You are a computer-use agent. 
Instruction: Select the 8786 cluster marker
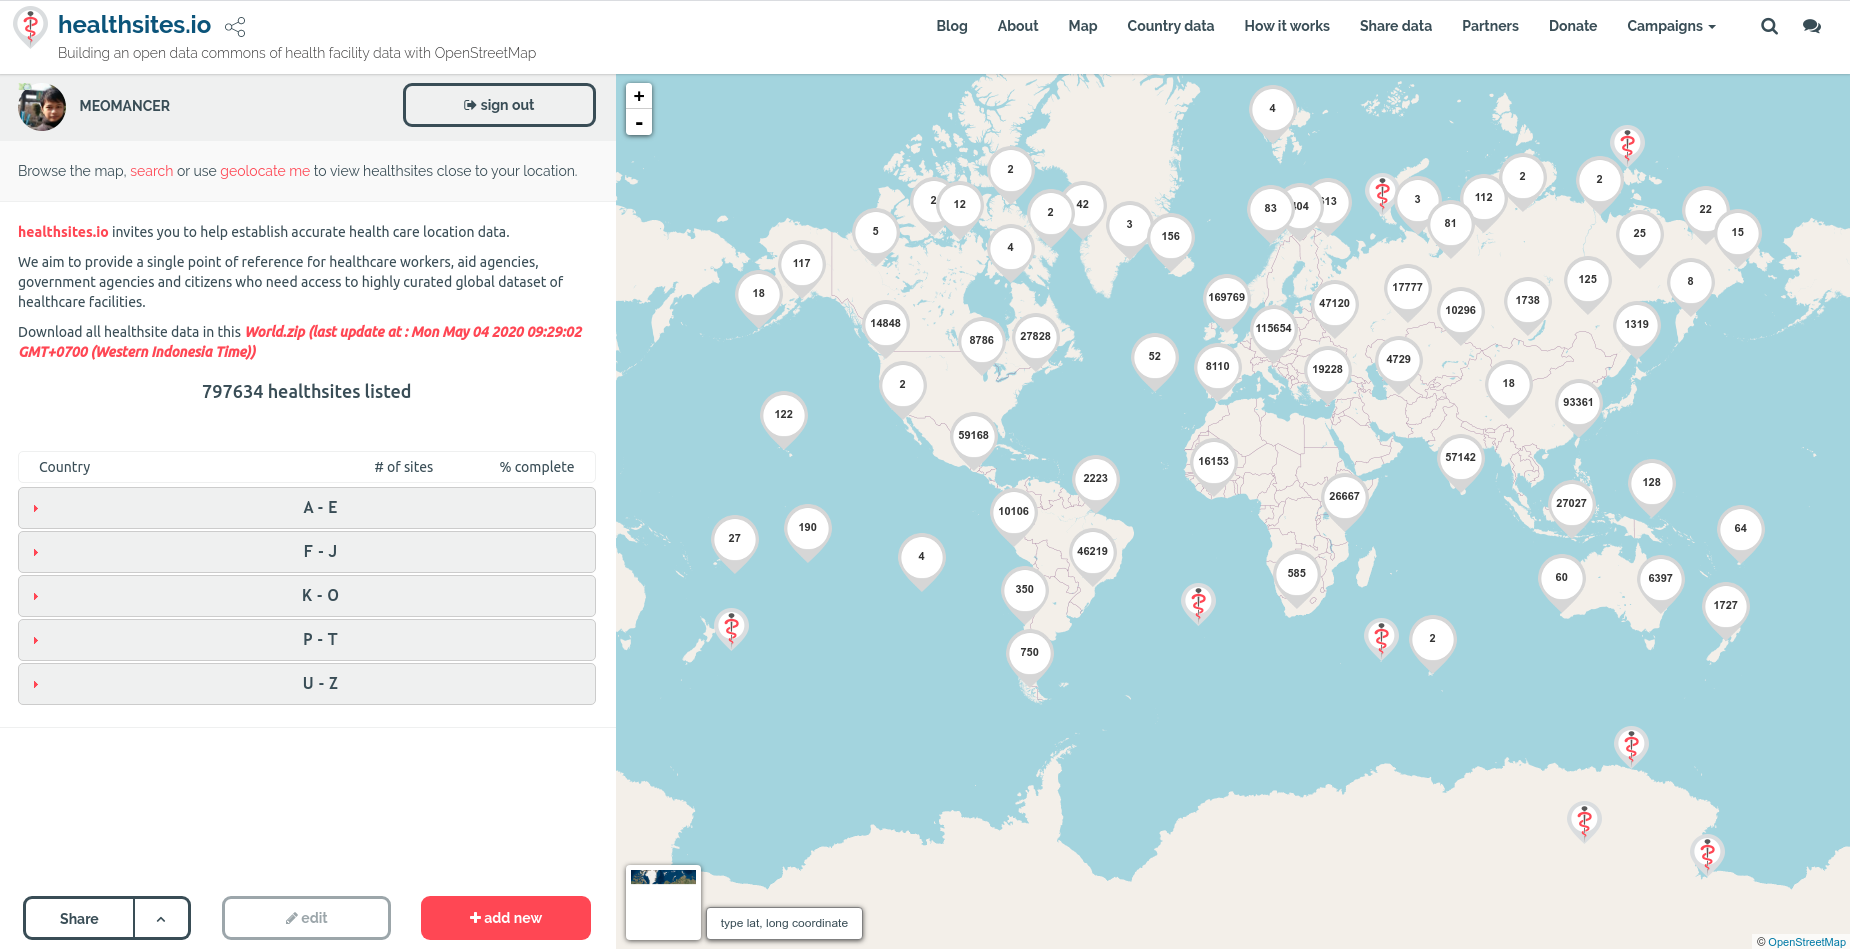tap(981, 340)
